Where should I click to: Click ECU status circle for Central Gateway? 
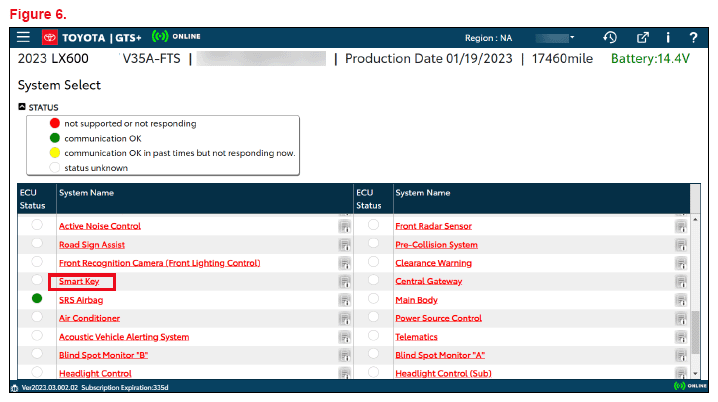point(374,280)
